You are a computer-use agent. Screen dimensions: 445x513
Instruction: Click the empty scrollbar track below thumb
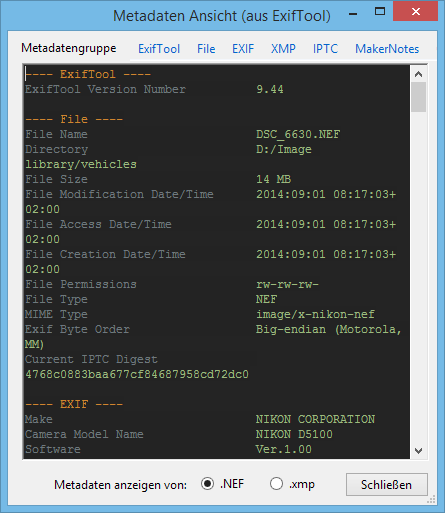click(419, 277)
